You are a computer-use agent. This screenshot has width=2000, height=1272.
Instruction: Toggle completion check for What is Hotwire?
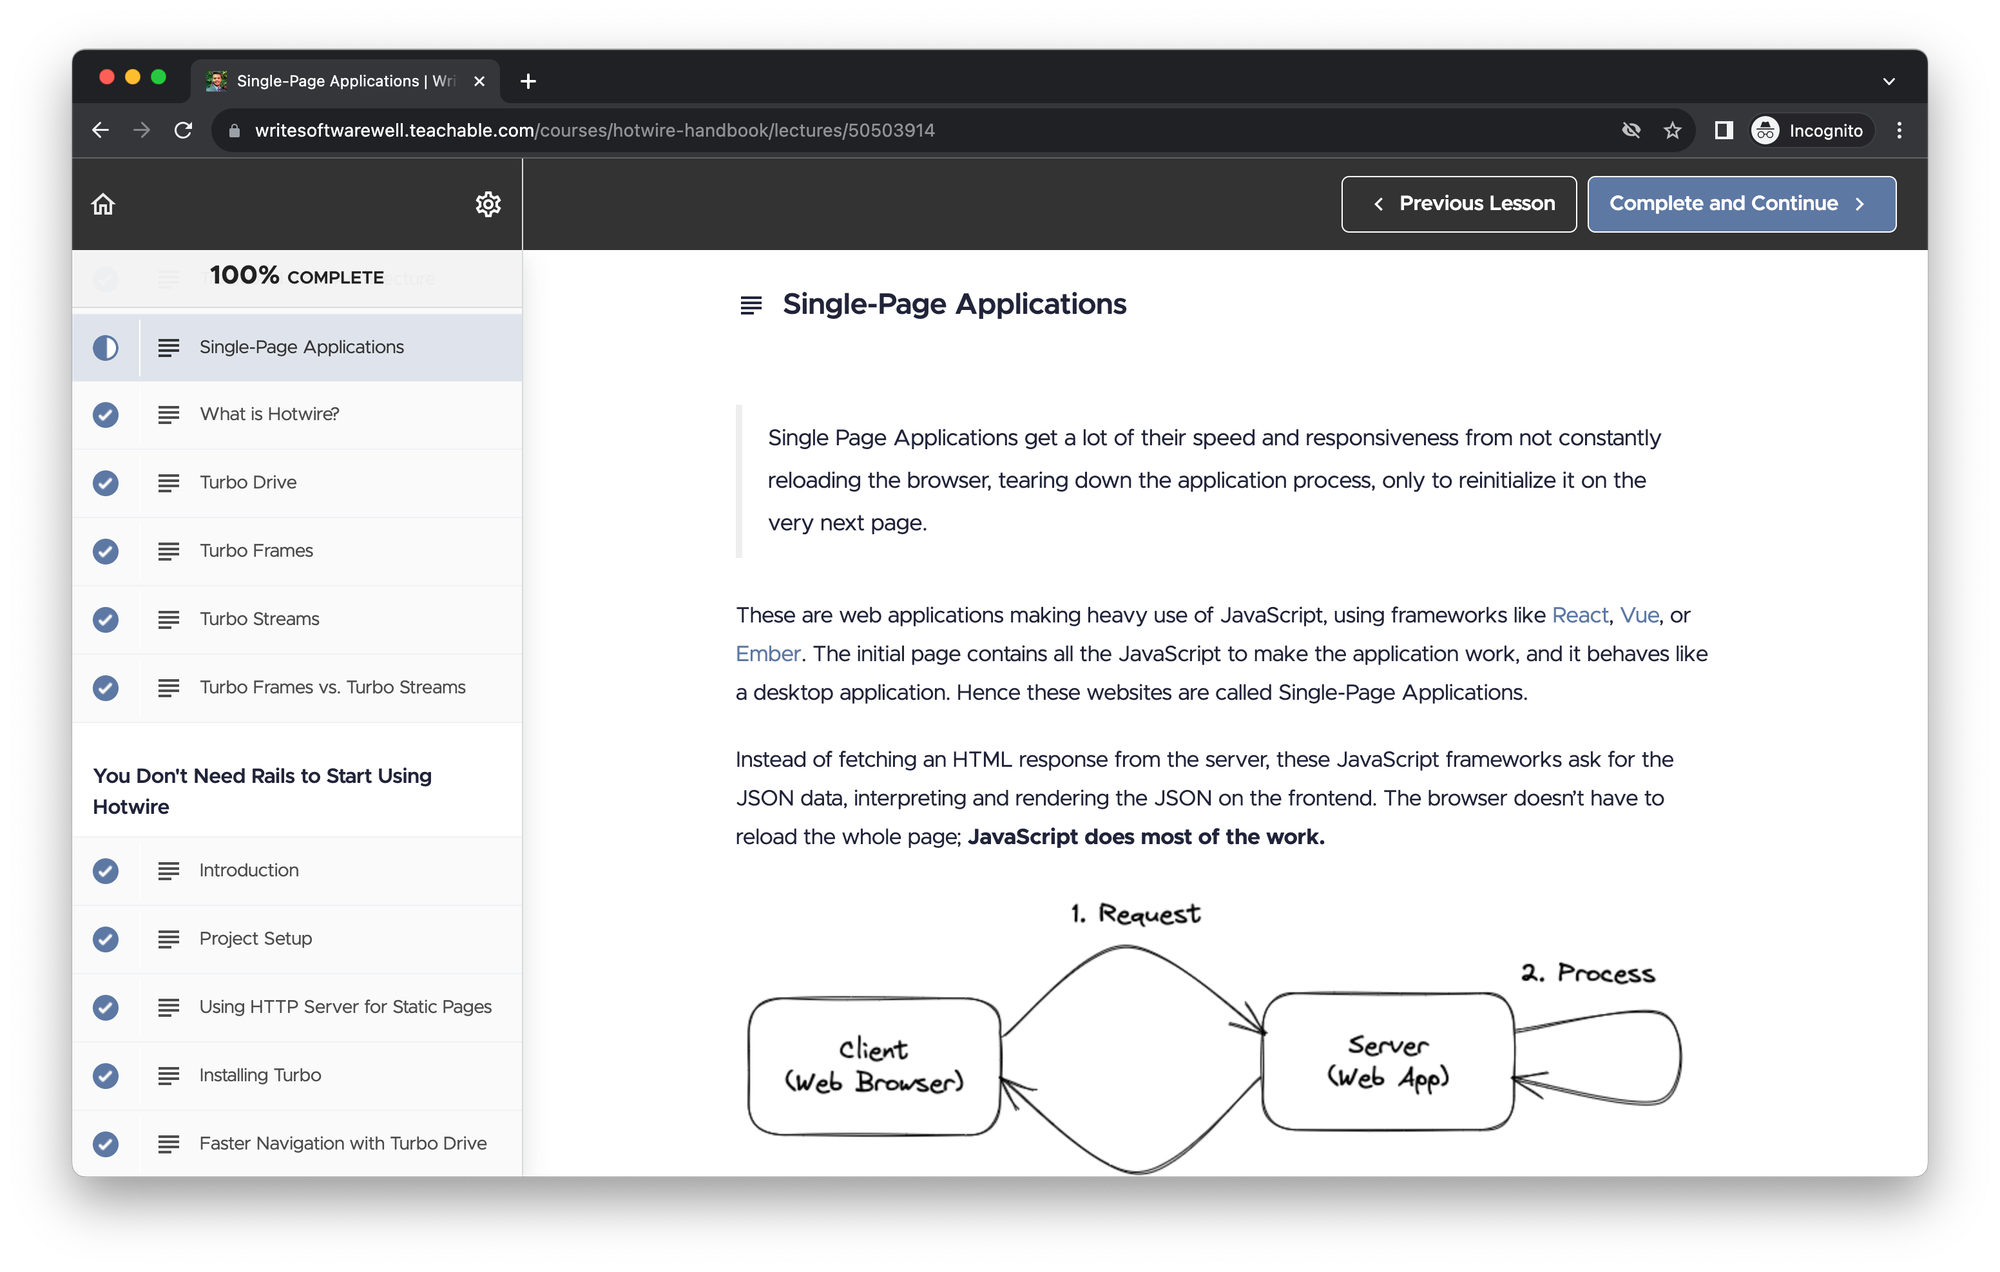coord(105,414)
